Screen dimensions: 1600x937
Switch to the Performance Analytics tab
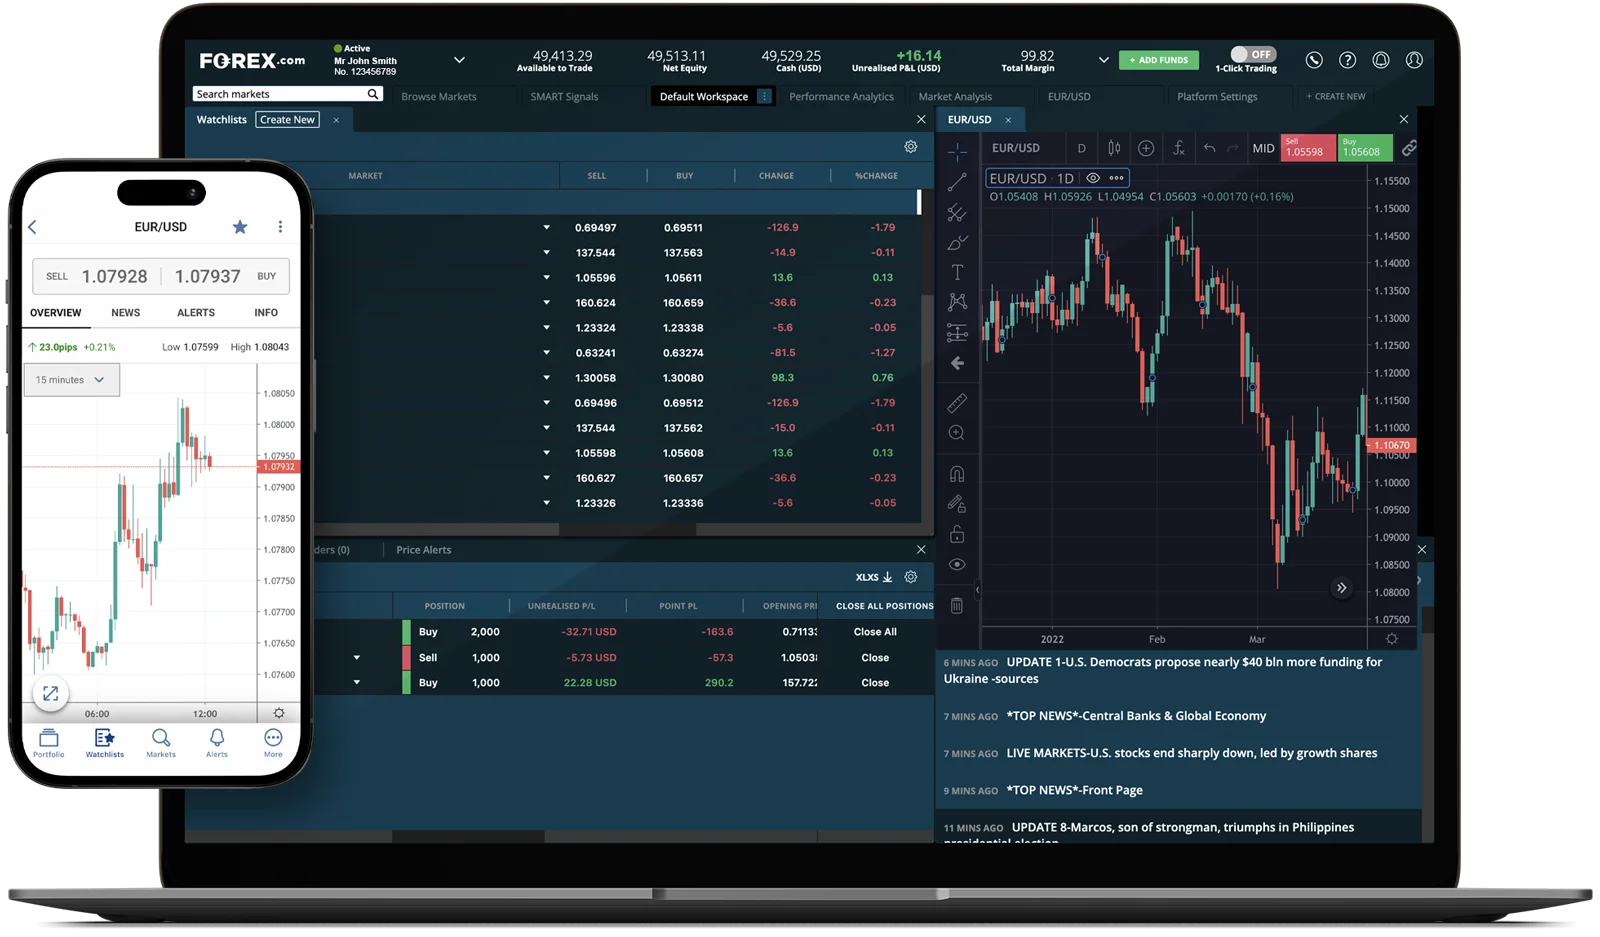pos(841,97)
